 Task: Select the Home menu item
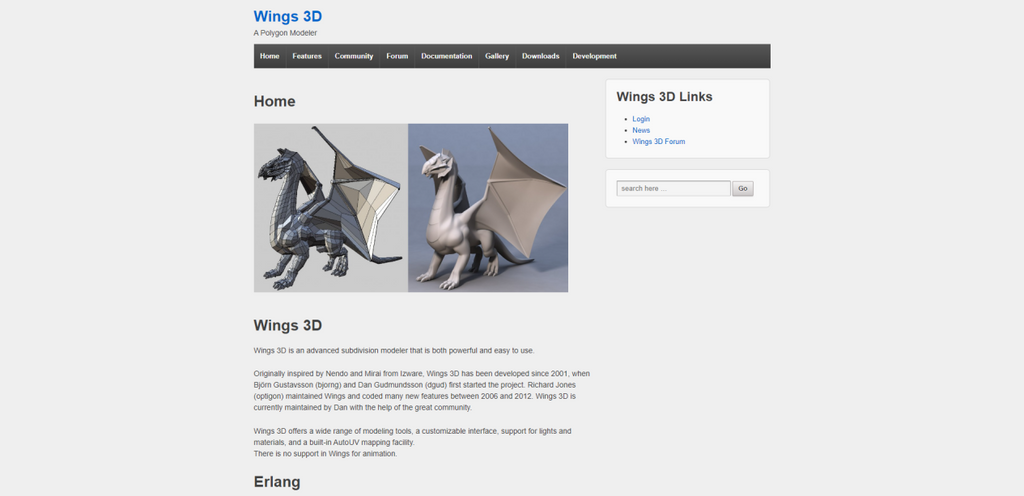(270, 56)
